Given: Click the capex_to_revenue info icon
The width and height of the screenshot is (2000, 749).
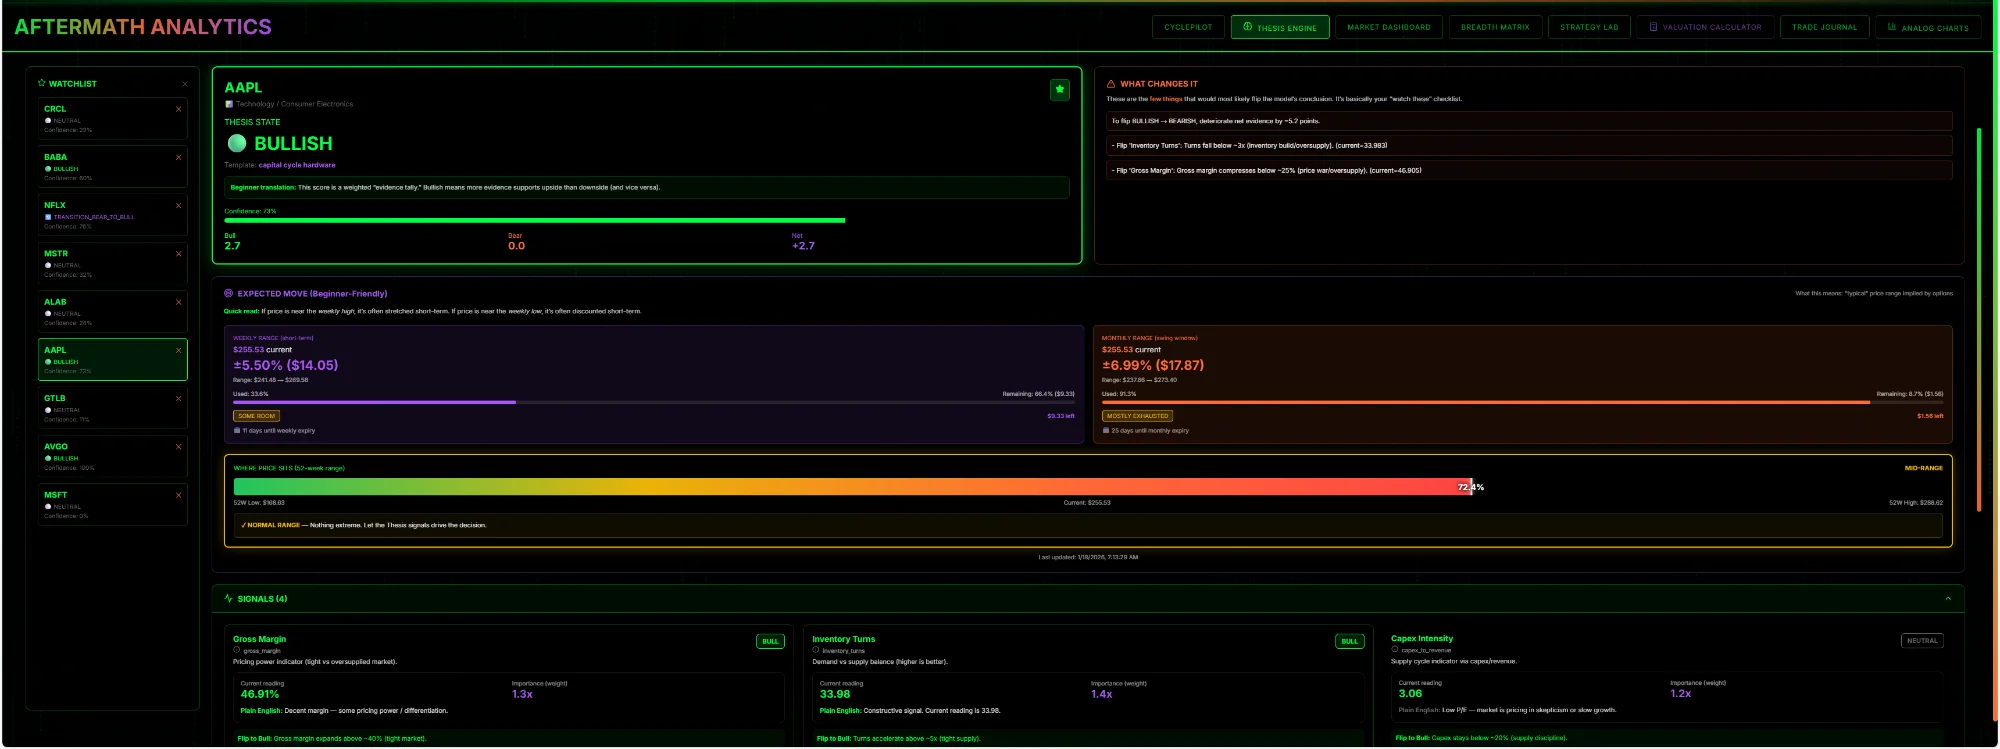Looking at the screenshot, I should coord(1395,649).
